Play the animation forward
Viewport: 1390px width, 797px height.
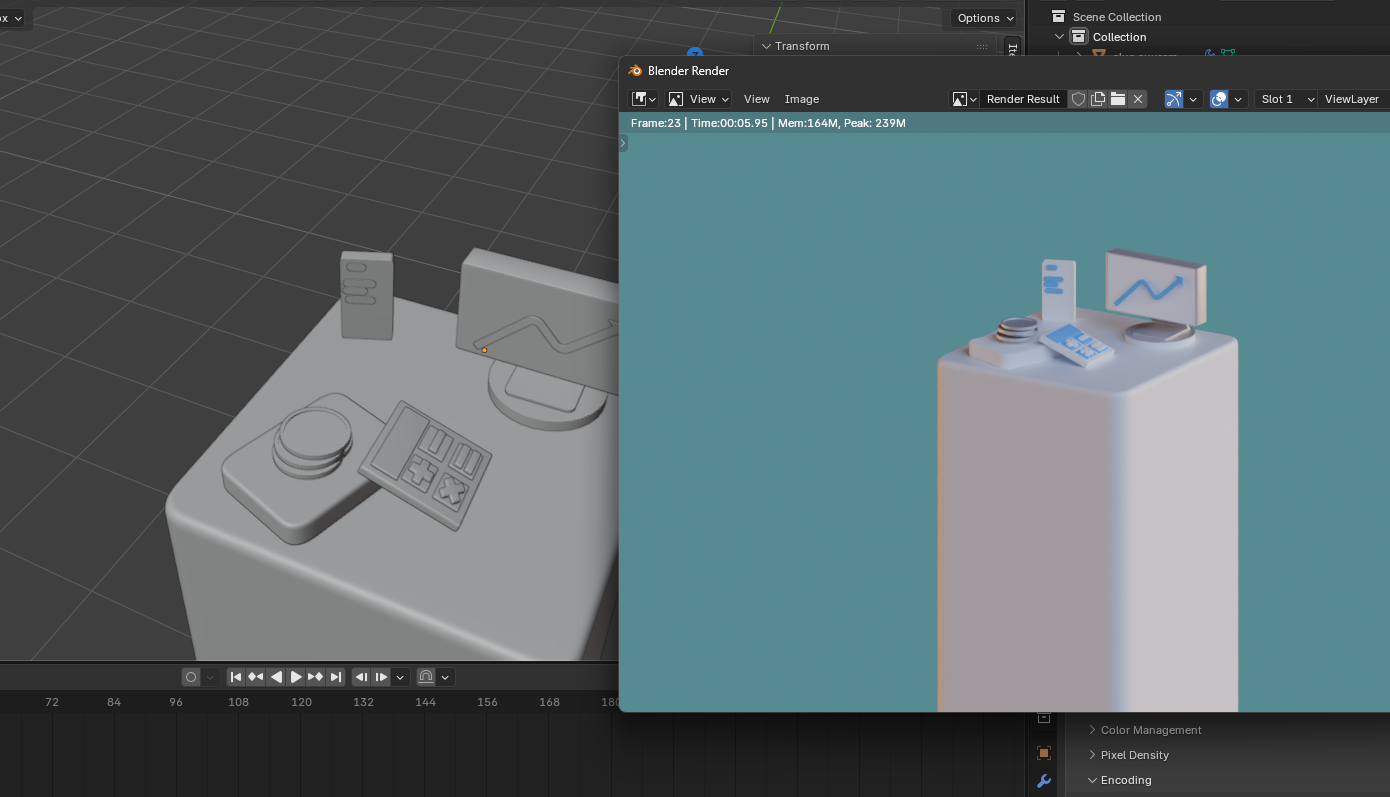[296, 677]
